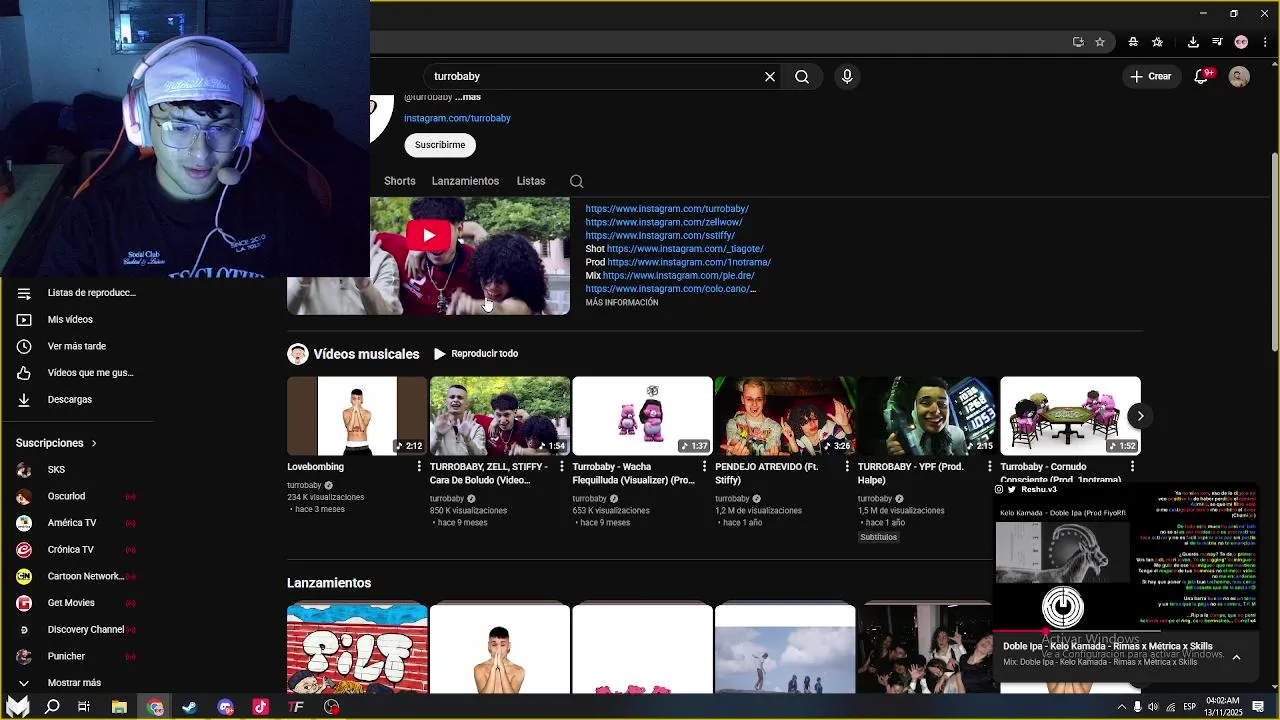Start voice search with microphone
Screen dimensions: 1280x720
(847, 76)
